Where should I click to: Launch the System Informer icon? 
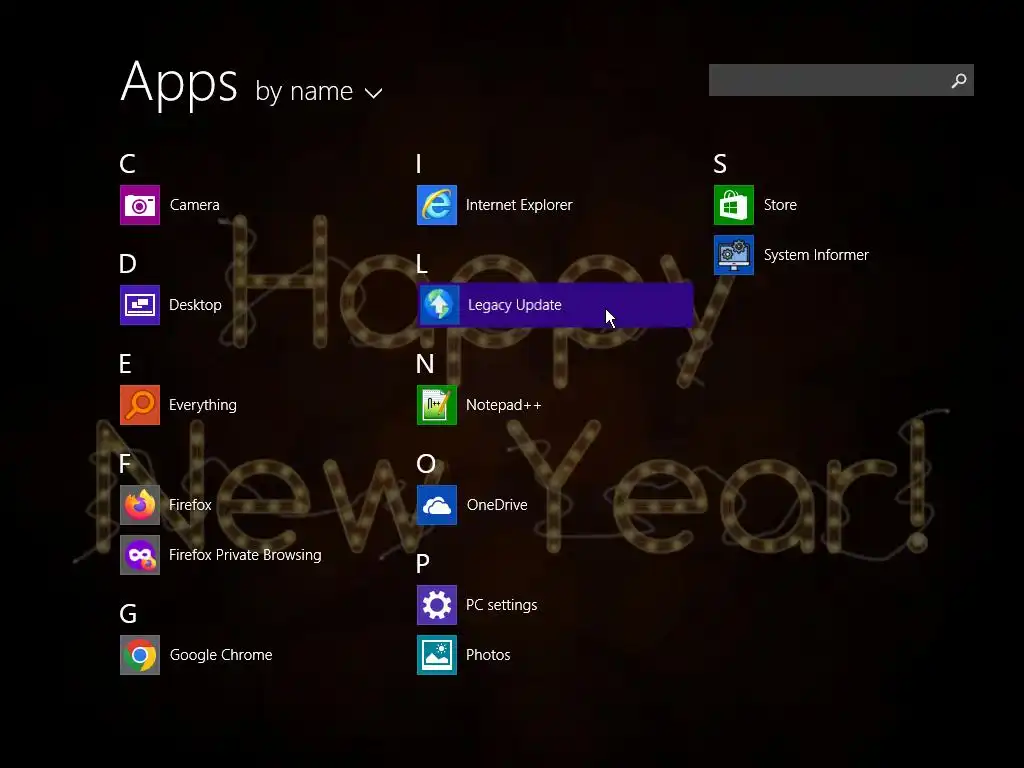click(734, 255)
